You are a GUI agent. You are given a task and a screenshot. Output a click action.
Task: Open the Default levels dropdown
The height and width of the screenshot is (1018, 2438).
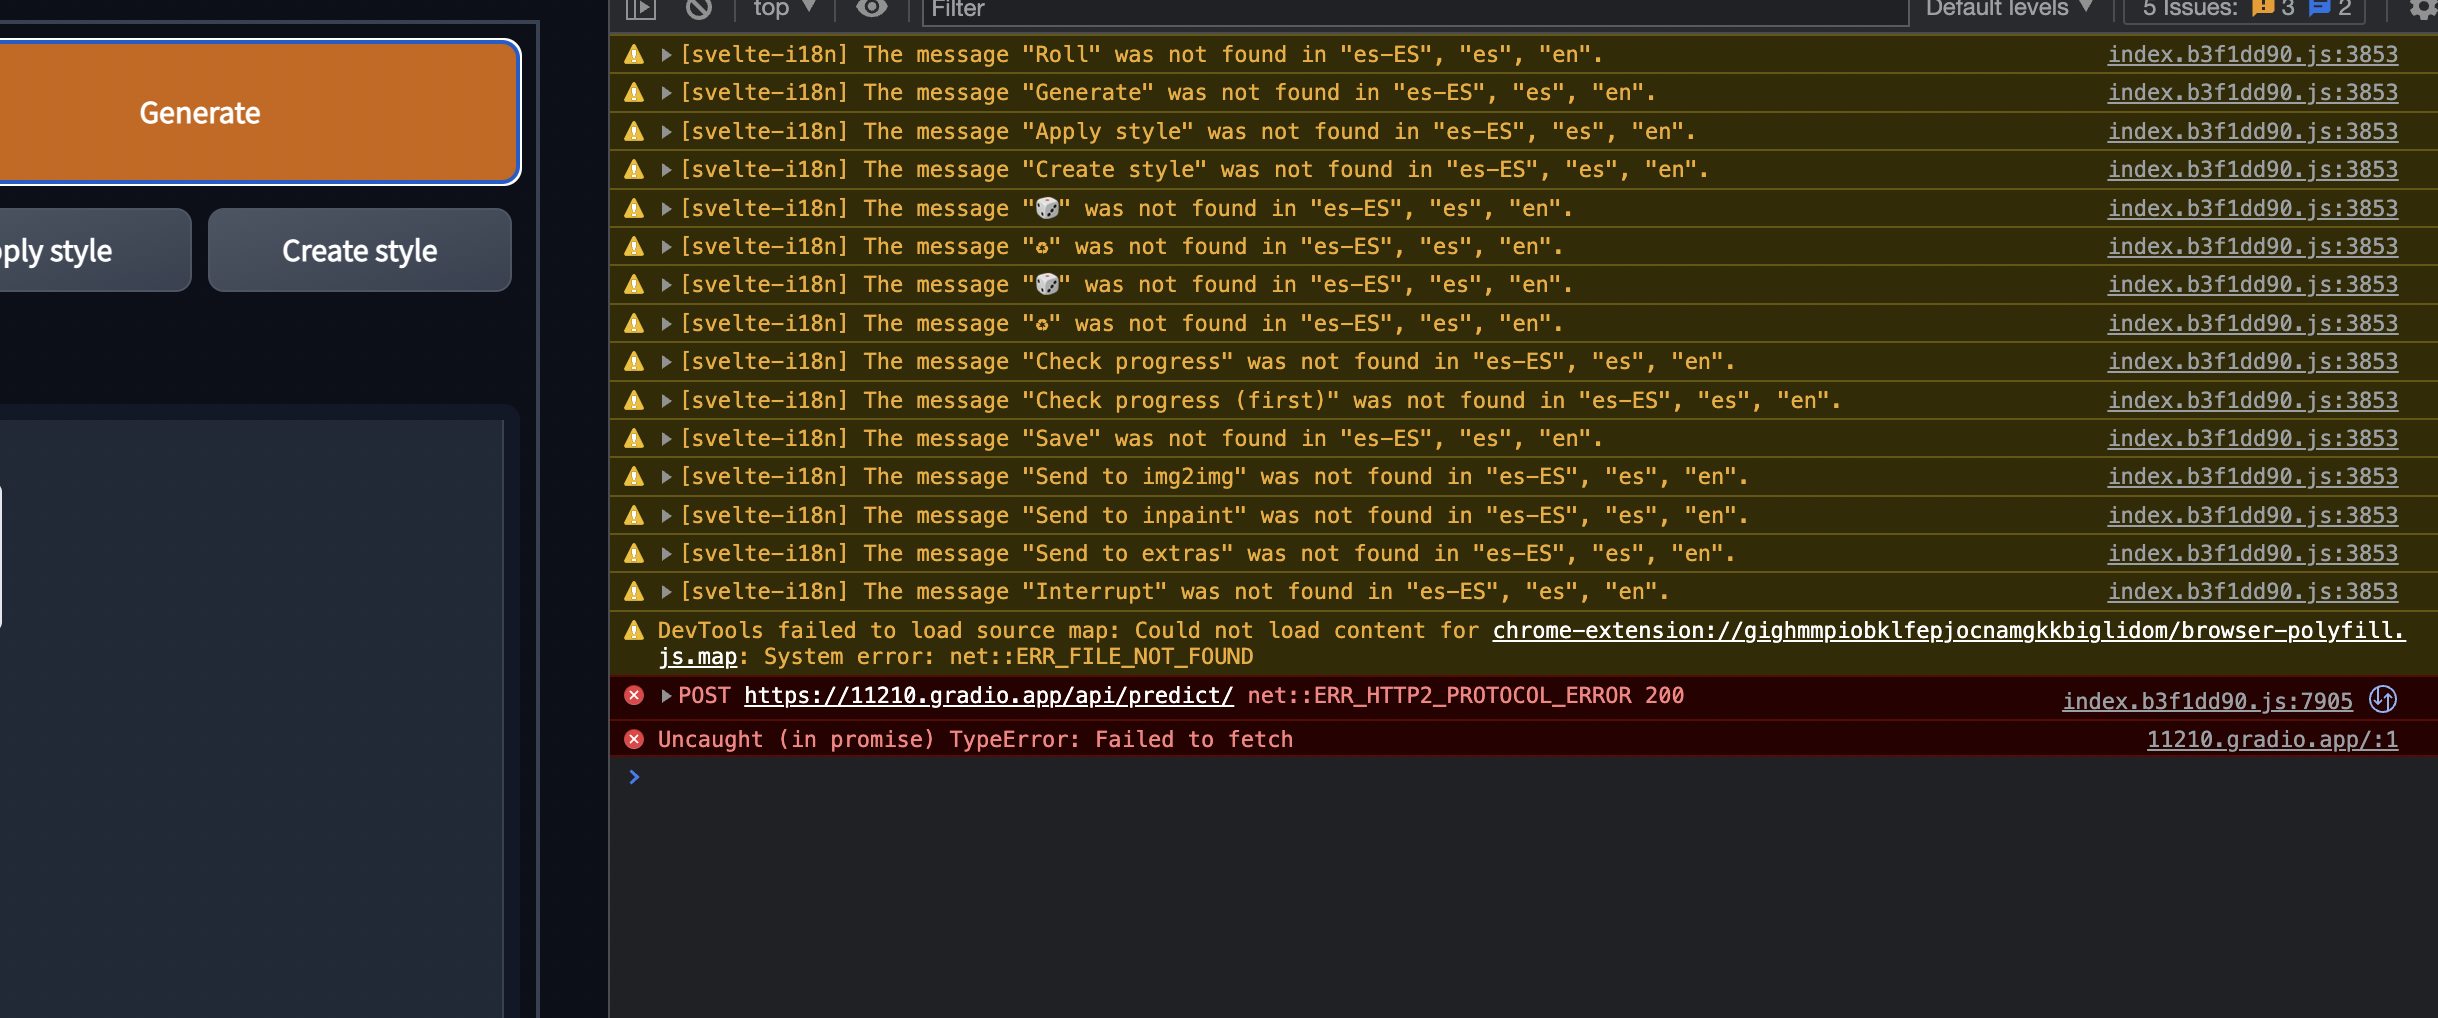click(x=2008, y=8)
